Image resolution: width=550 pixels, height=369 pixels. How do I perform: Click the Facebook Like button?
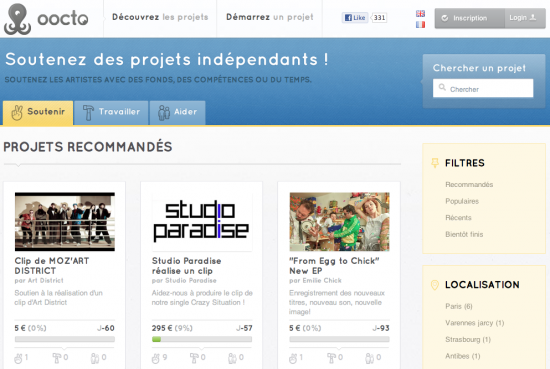[x=355, y=18]
